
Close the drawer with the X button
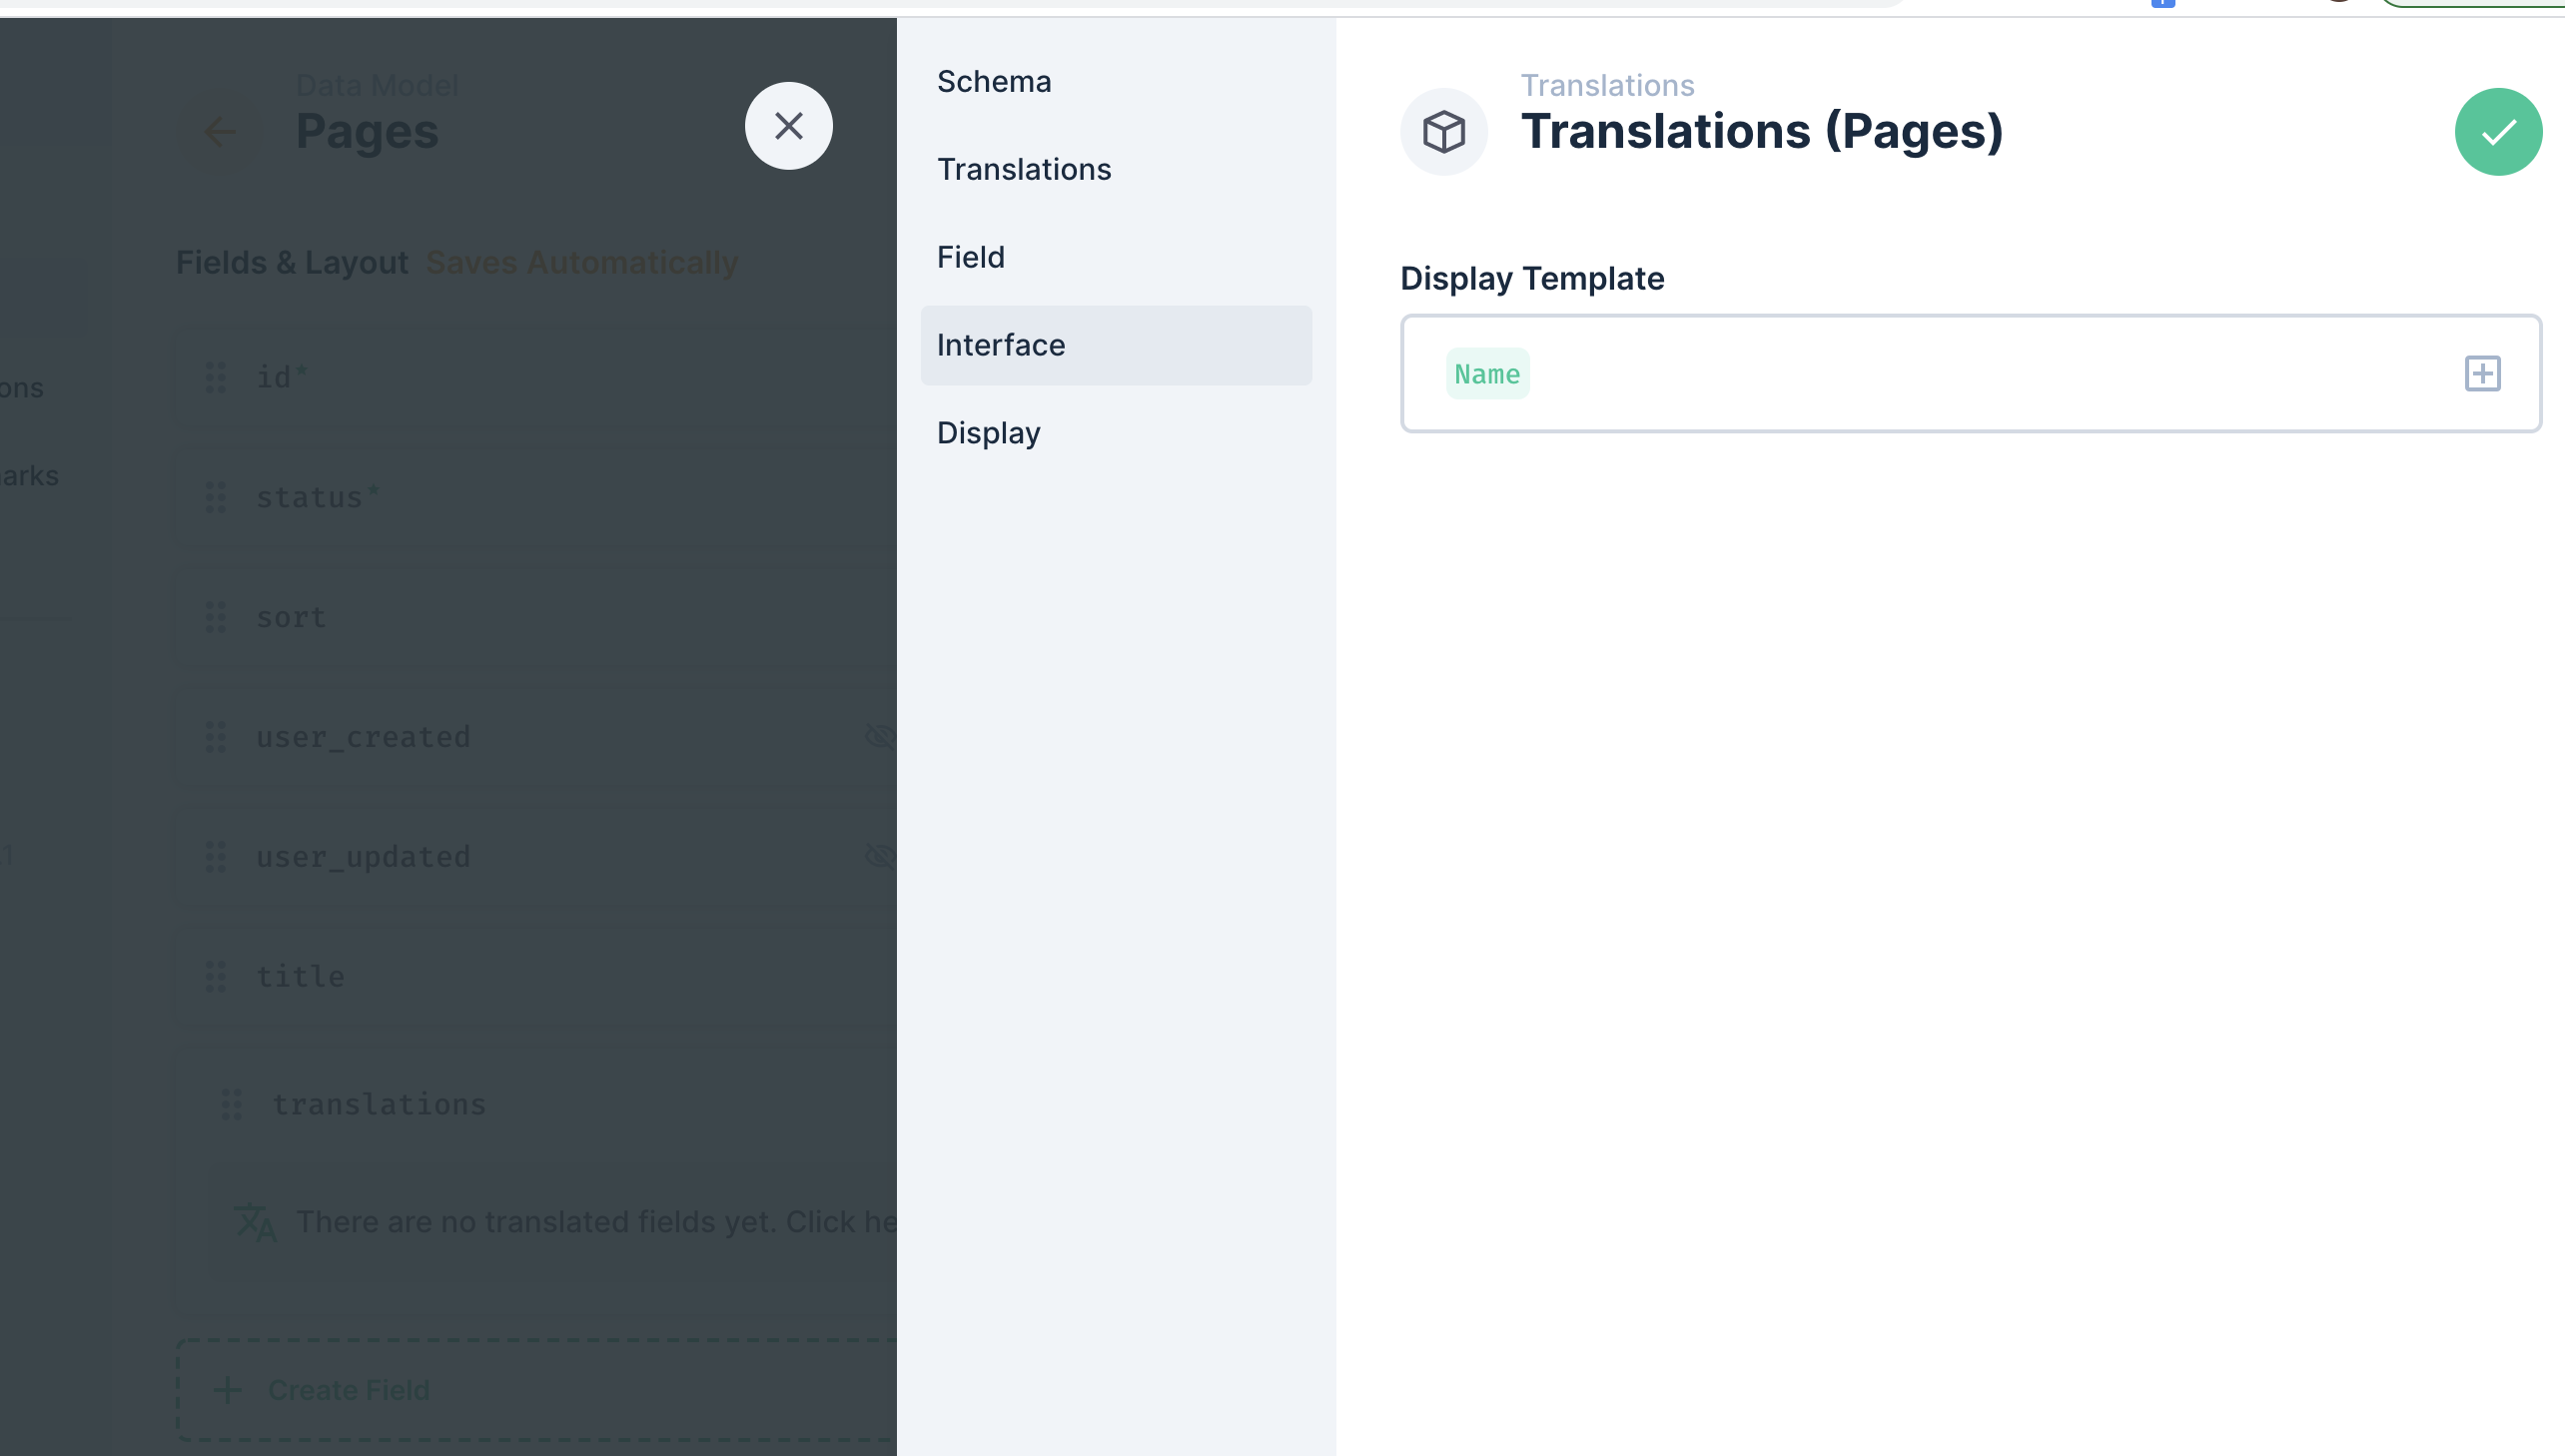click(789, 126)
